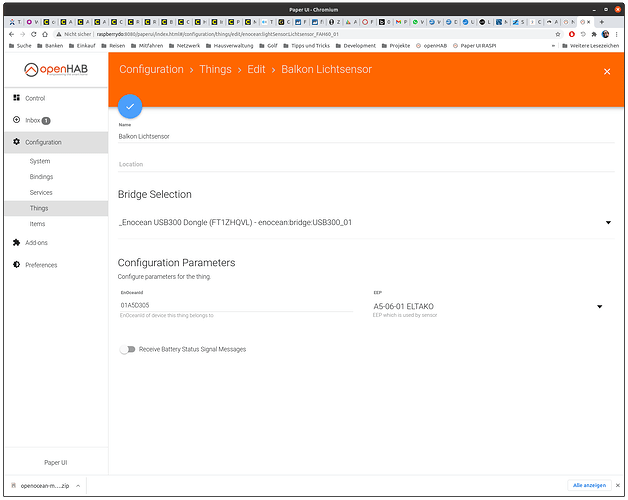Click the Alle anzeigen button

(589, 485)
